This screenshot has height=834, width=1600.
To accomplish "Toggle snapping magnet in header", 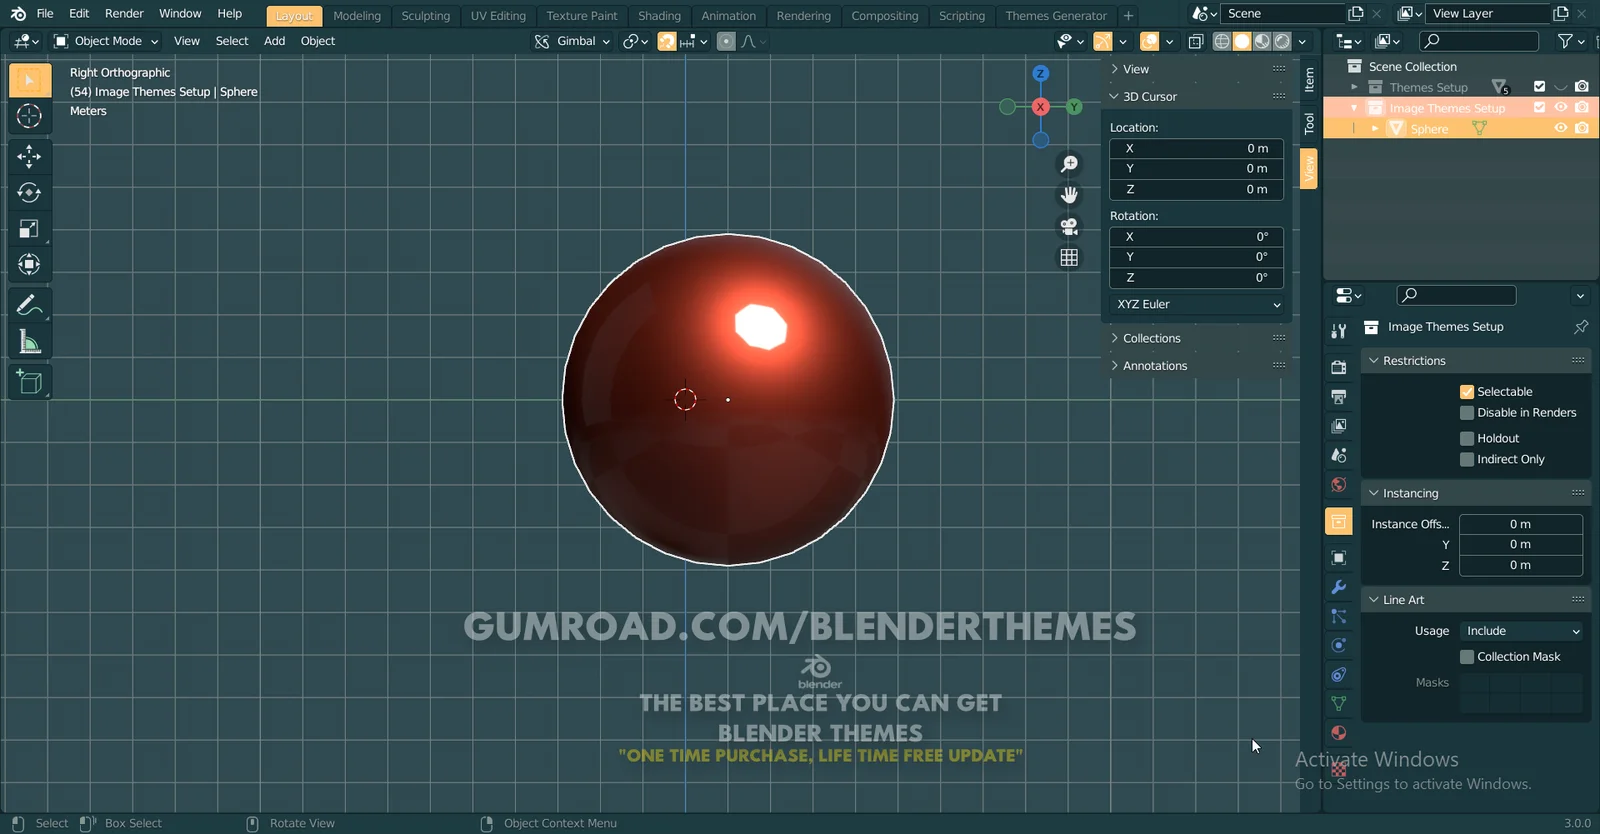I will click(x=666, y=41).
